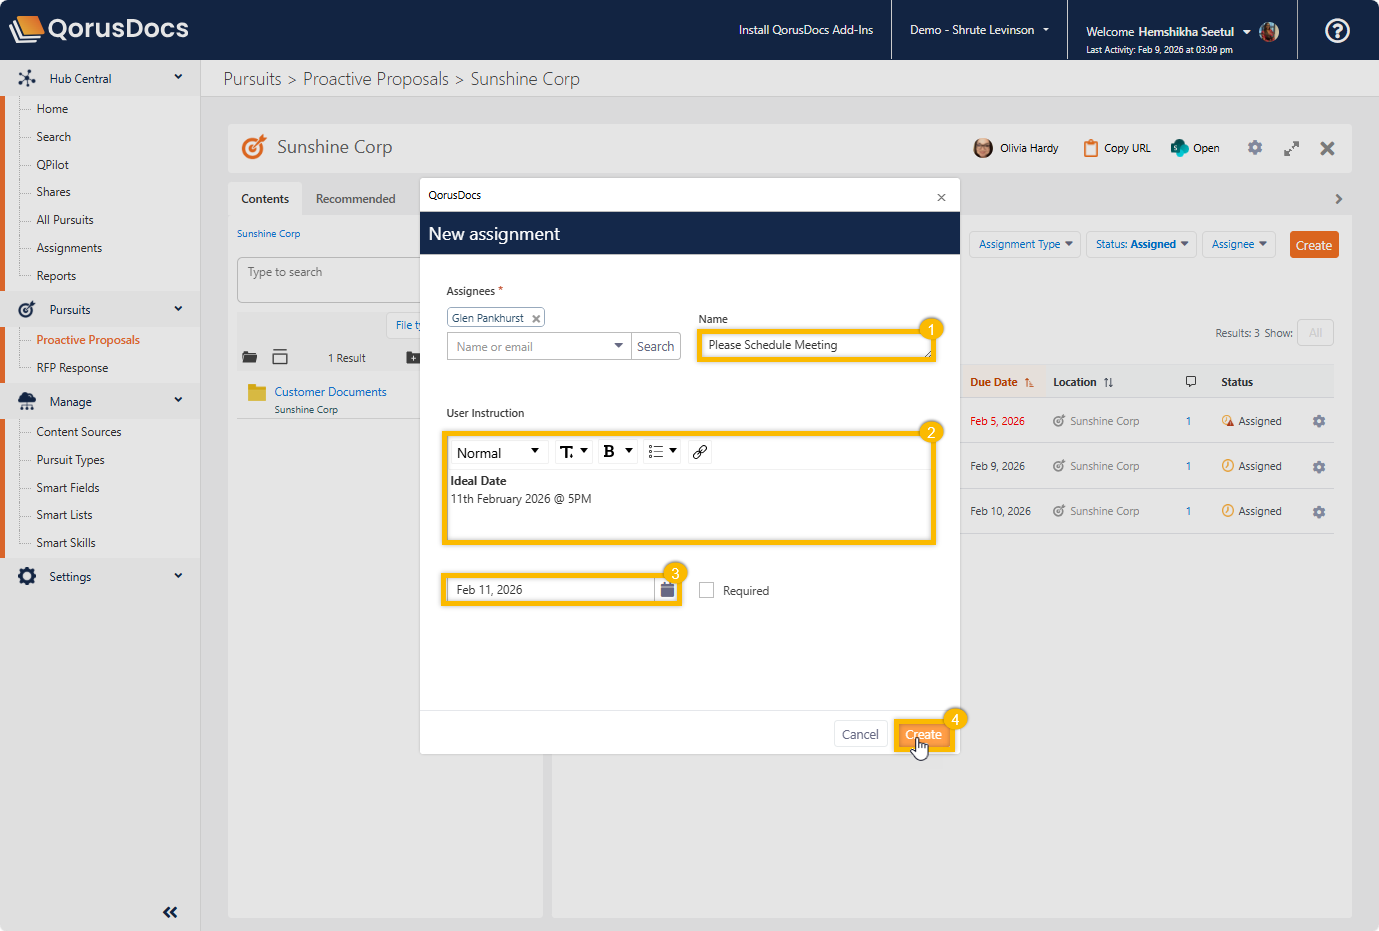This screenshot has width=1379, height=931.
Task: Open the calendar date picker icon
Action: pyautogui.click(x=667, y=590)
